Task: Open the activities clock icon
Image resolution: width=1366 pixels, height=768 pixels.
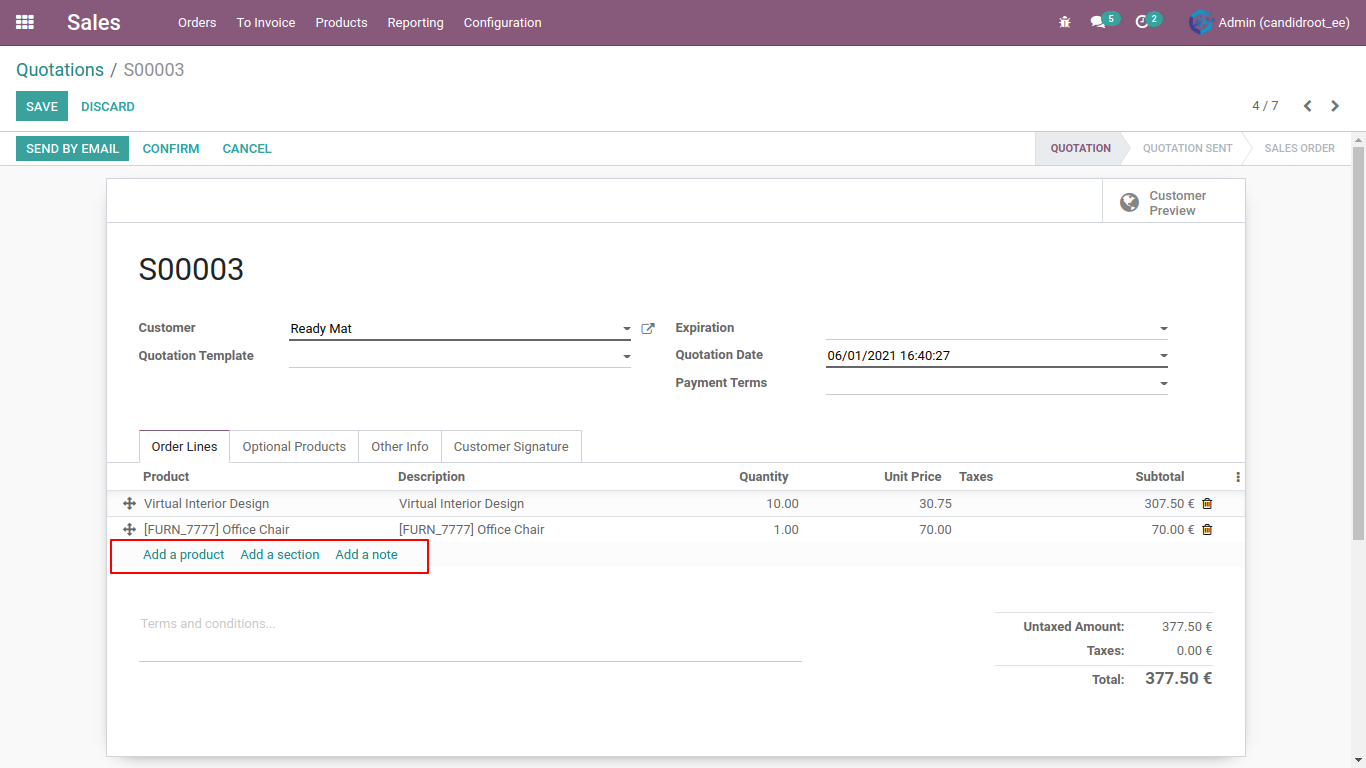Action: (1142, 22)
